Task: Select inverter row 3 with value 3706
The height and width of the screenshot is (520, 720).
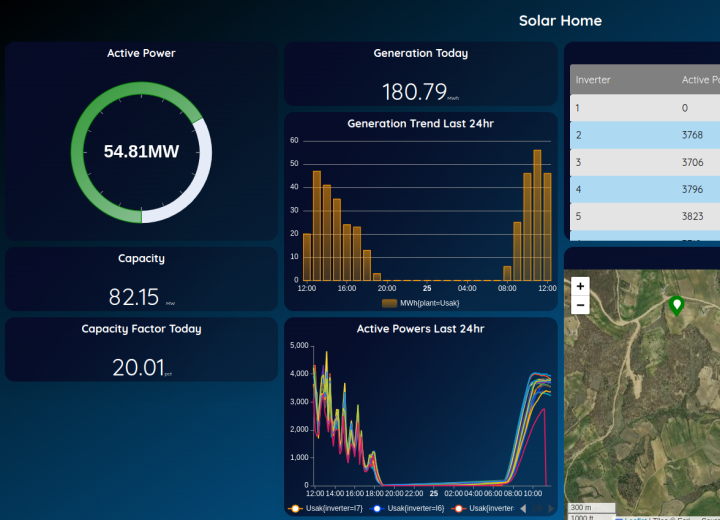Action: (645, 162)
